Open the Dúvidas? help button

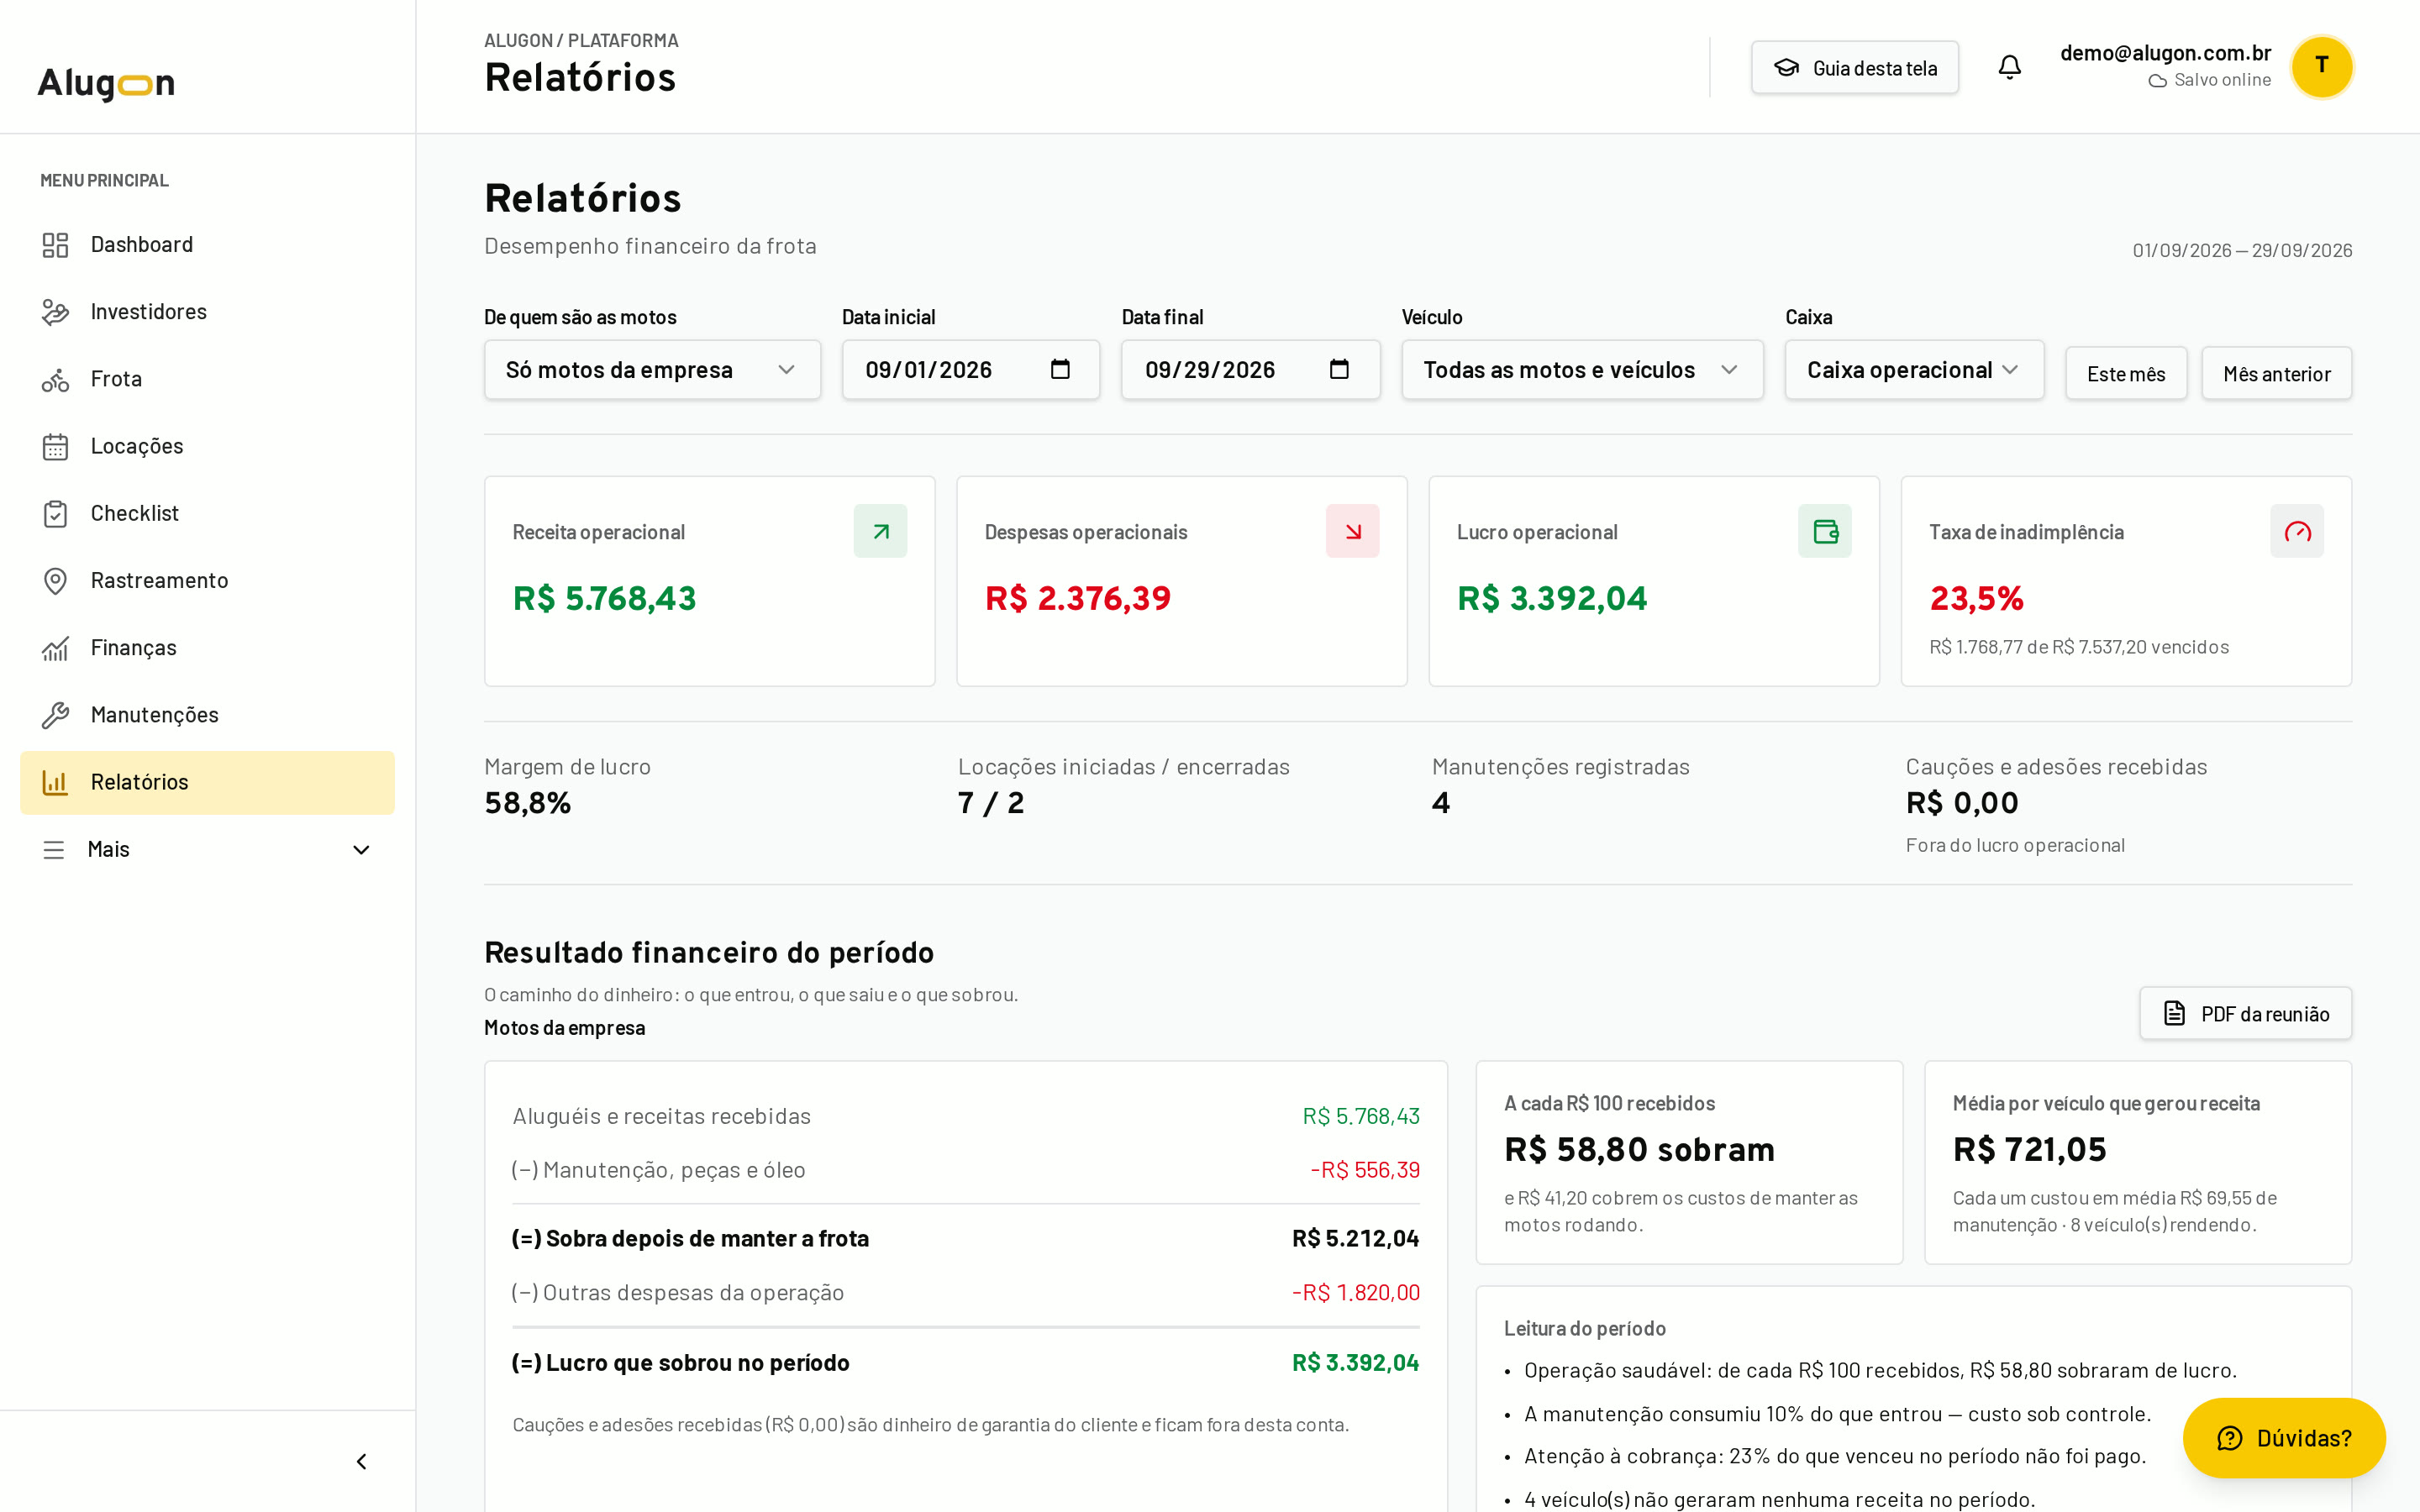tap(2284, 1438)
